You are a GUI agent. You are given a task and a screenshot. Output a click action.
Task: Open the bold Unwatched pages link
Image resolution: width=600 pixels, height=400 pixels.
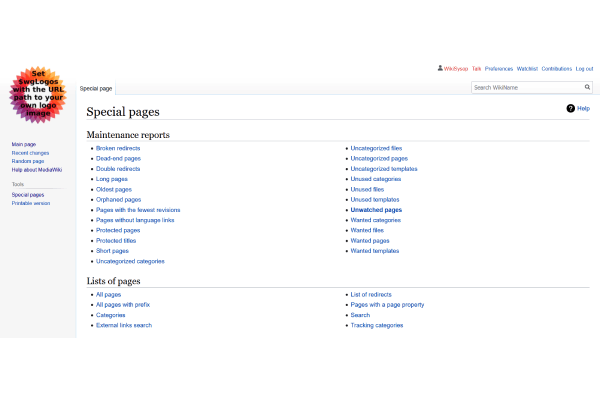tap(376, 210)
